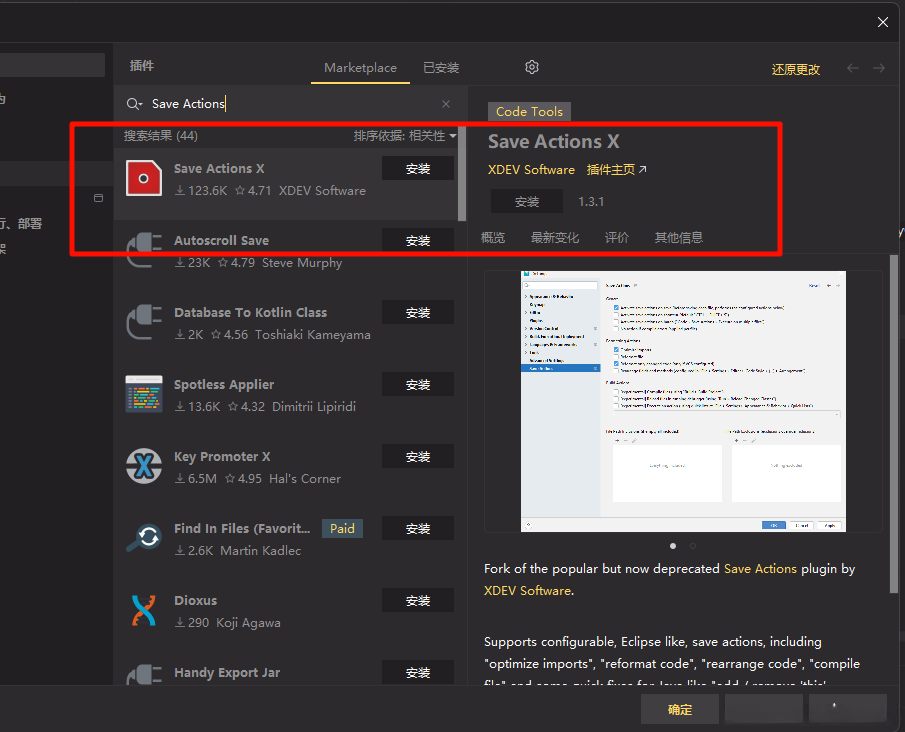This screenshot has width=905, height=732.
Task: Switch to the Marketplace tab
Action: click(x=360, y=68)
